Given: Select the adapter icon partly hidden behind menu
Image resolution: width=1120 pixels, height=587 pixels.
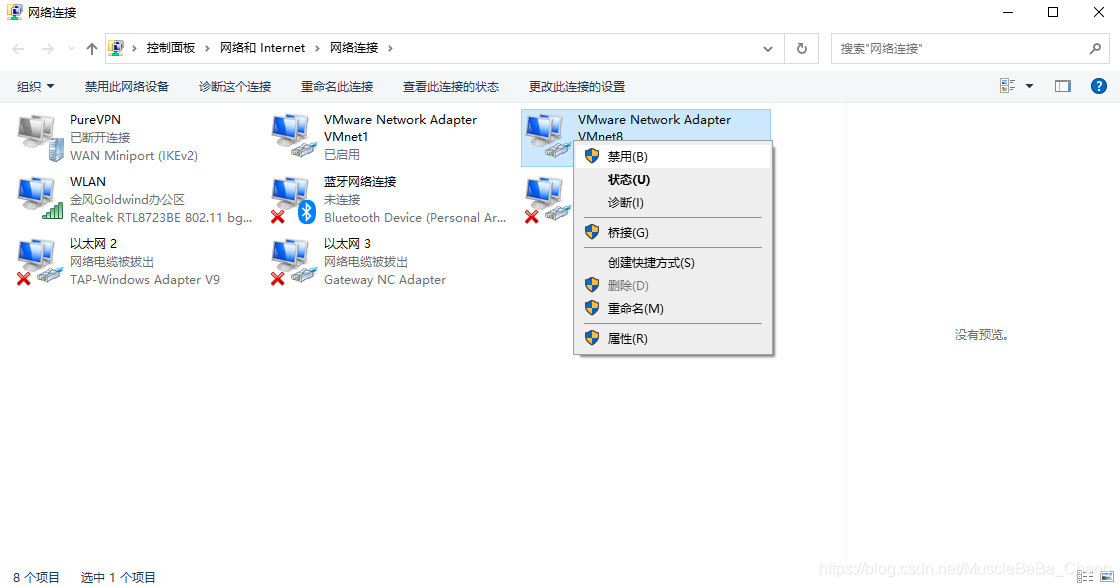Looking at the screenshot, I should tap(548, 199).
